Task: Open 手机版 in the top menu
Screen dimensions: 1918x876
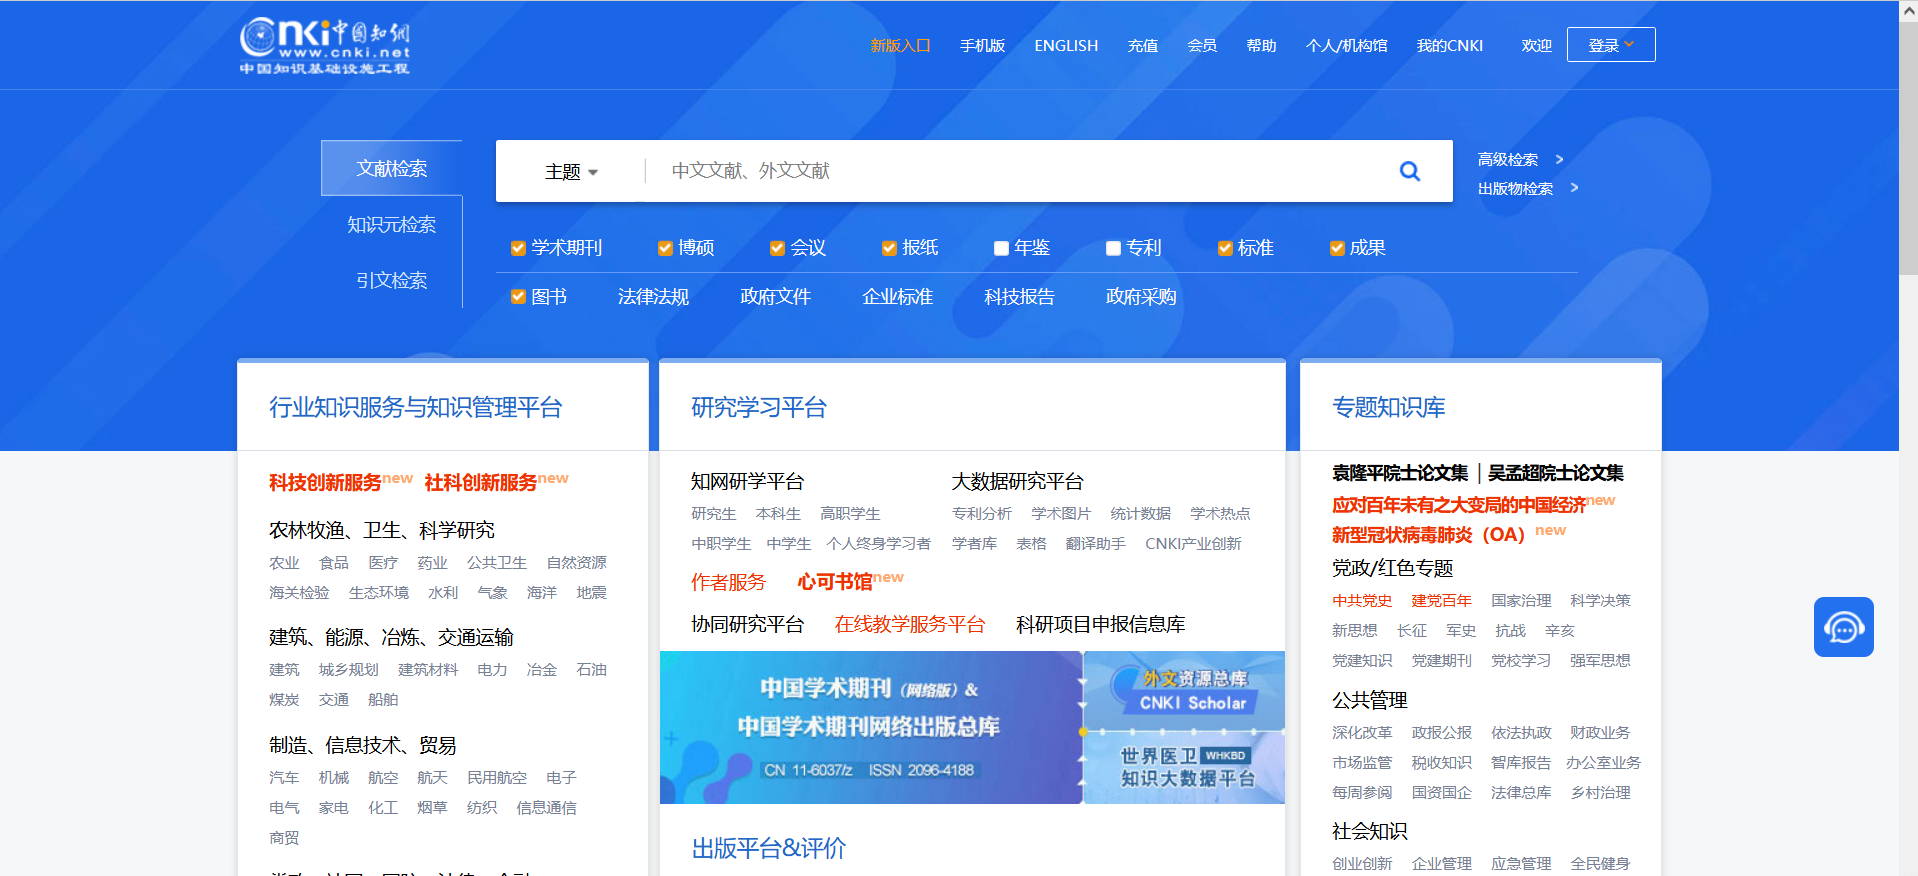Action: click(982, 46)
